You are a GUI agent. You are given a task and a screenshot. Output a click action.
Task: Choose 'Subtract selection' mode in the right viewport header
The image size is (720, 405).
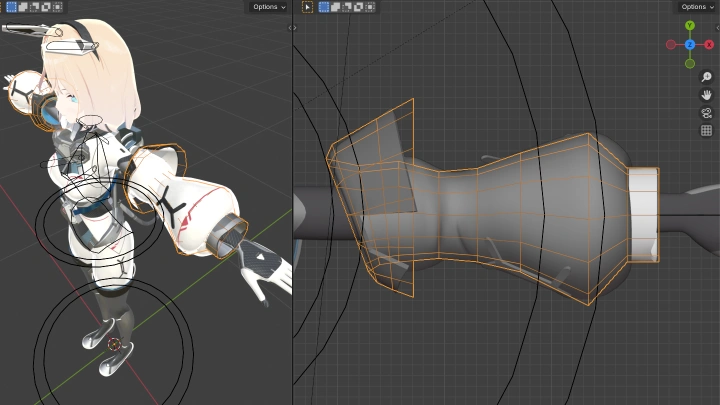(x=347, y=7)
